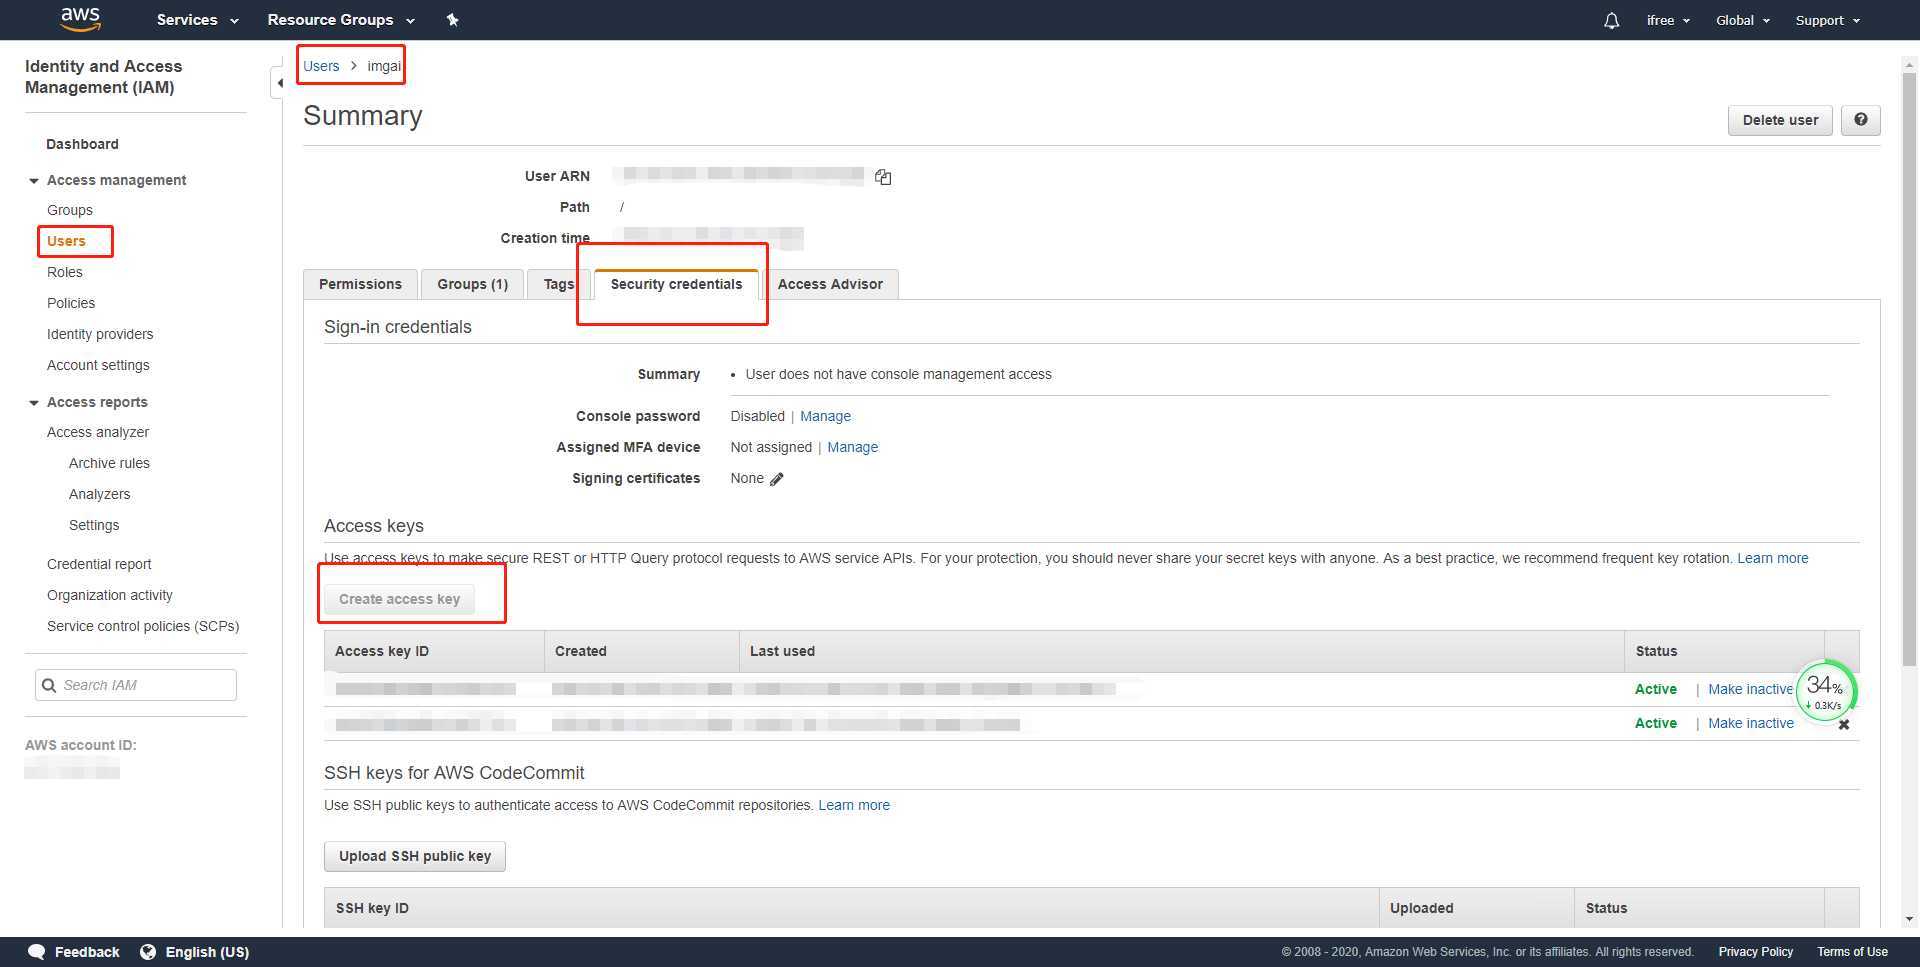Open Policies in the sidebar
1920x967 pixels.
71,303
